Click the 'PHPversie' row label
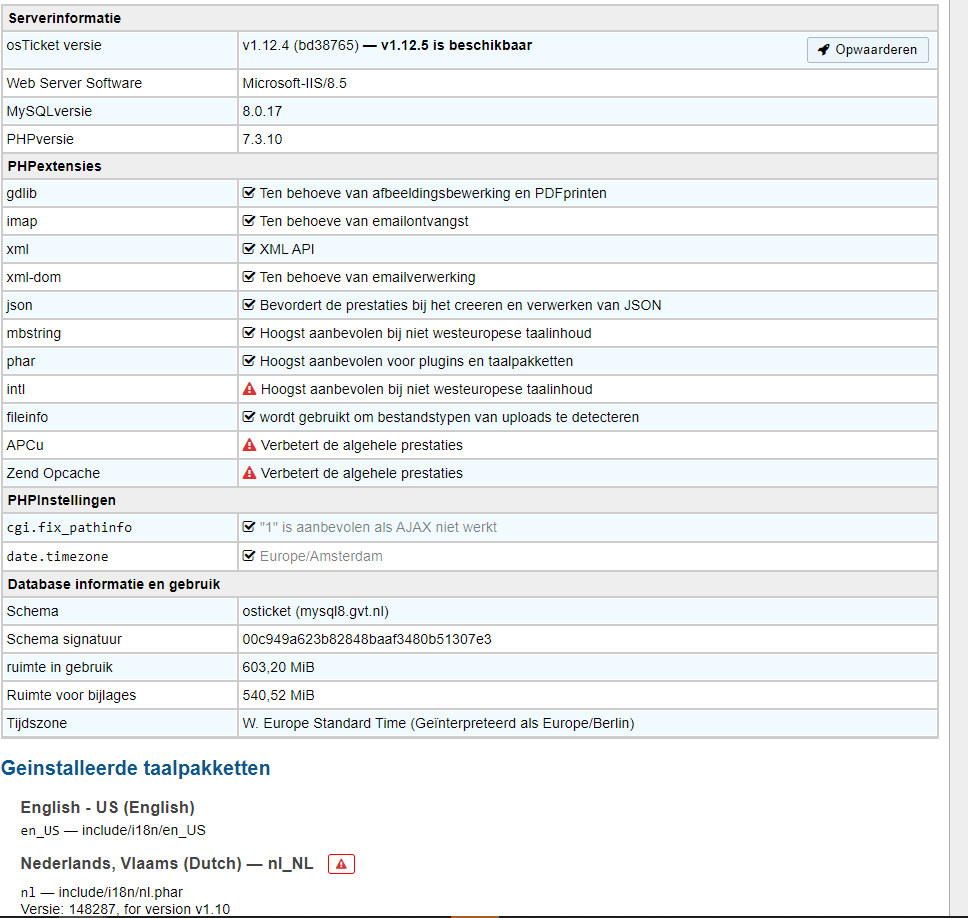Viewport: 968px width, 918px height. (x=40, y=139)
